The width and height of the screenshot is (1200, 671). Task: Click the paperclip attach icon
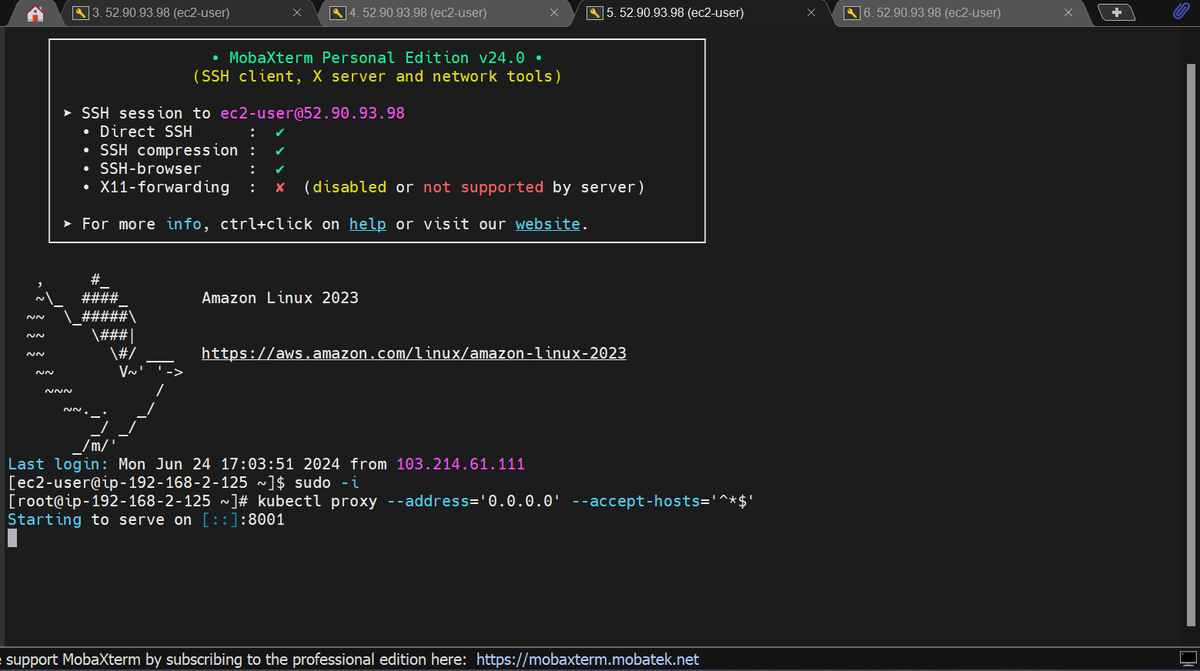coord(1182,12)
